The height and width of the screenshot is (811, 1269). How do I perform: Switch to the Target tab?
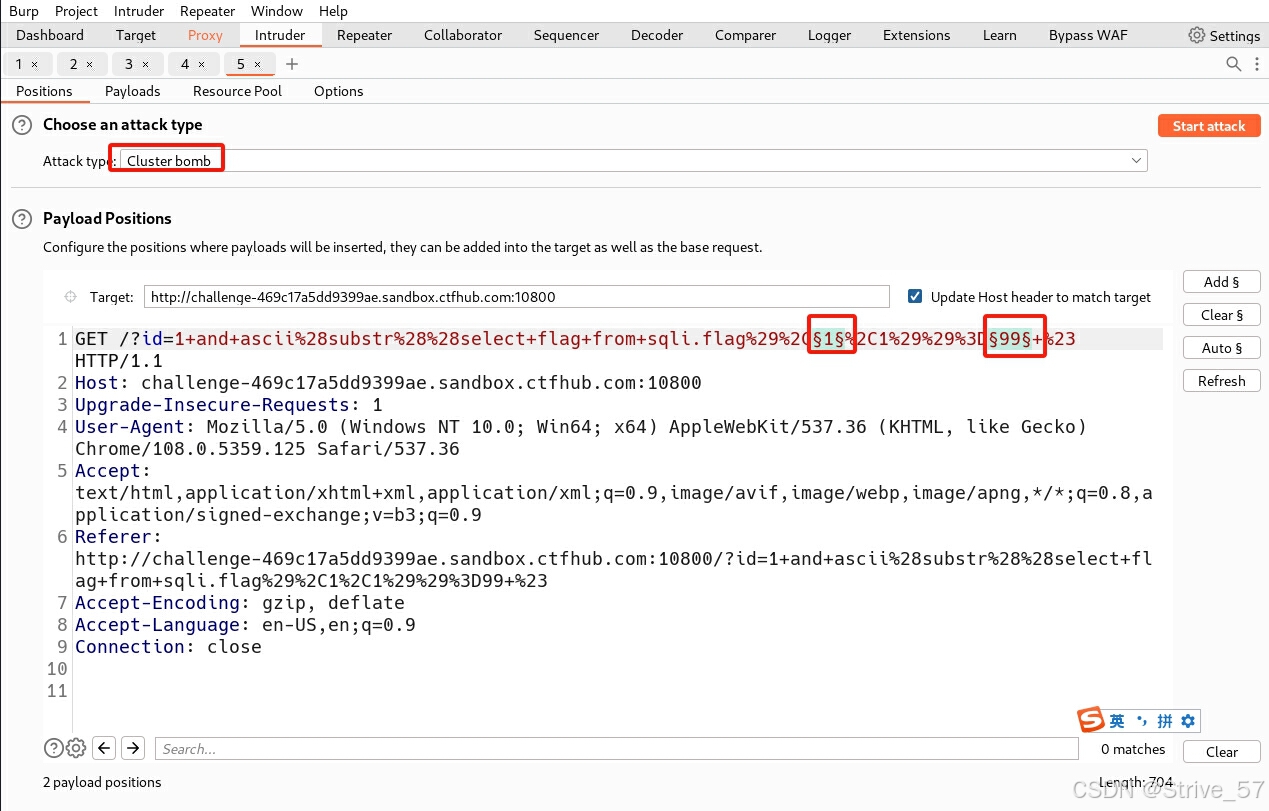[136, 35]
